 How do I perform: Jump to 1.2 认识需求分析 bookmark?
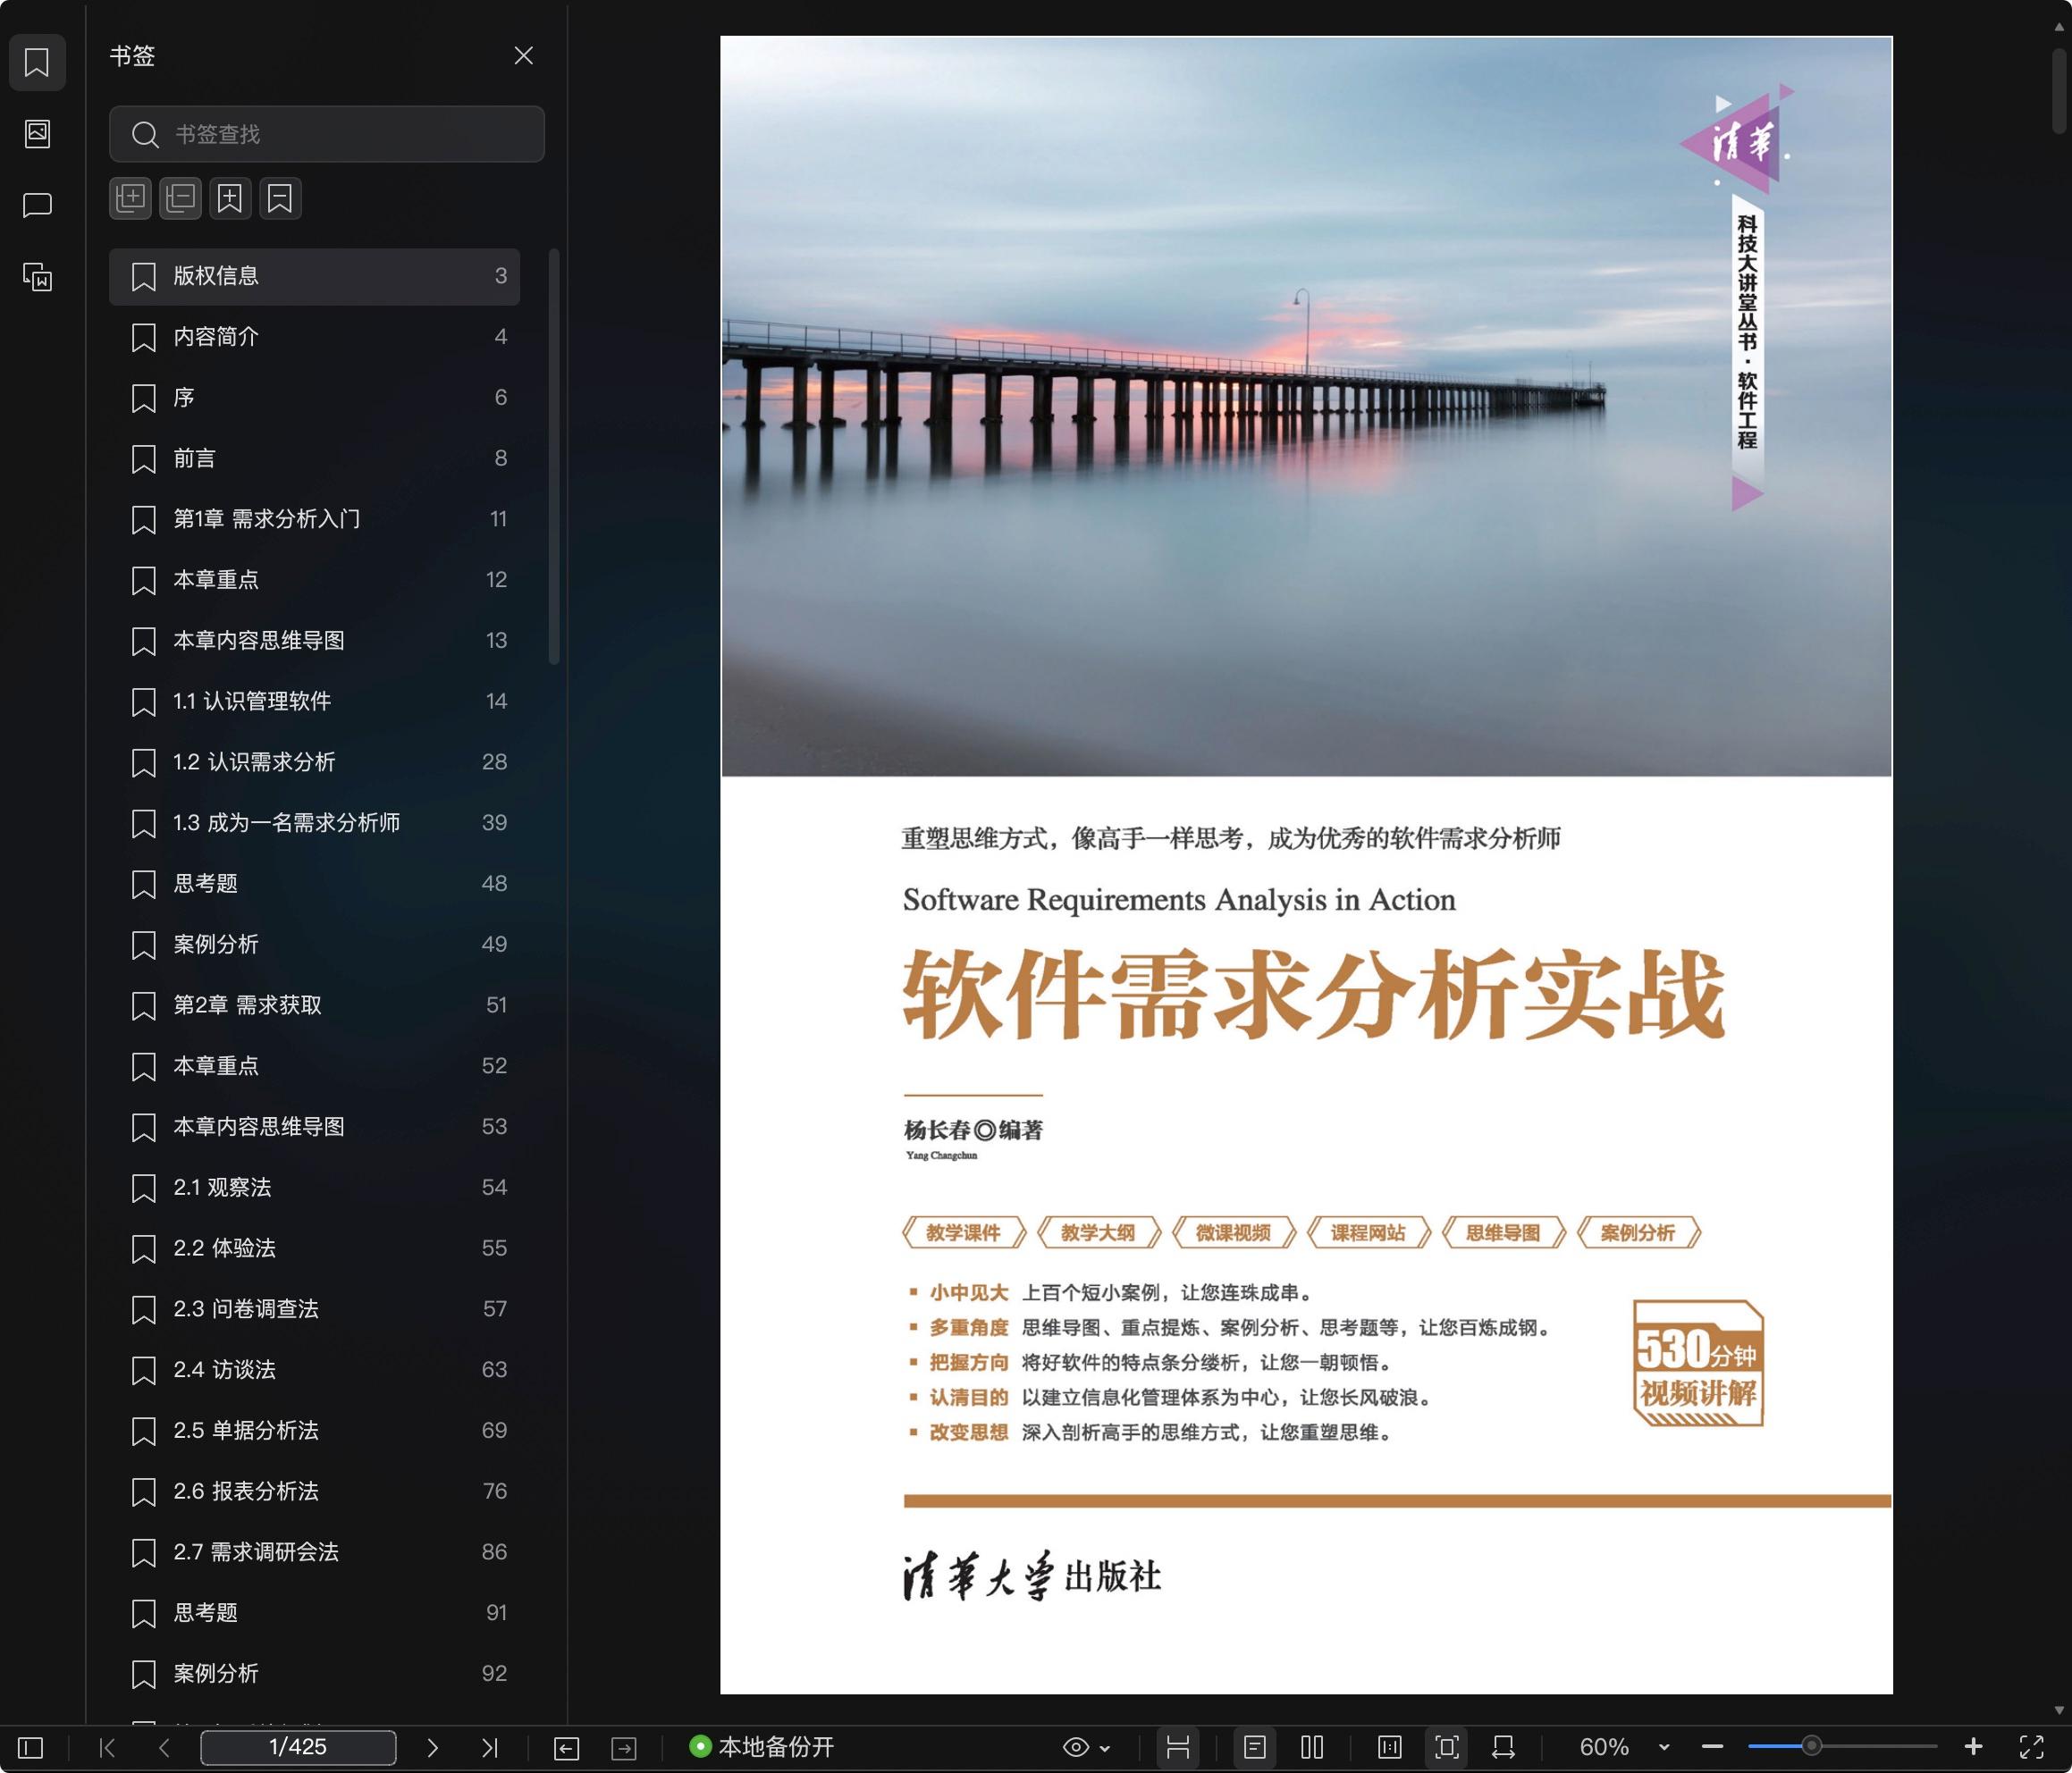314,762
